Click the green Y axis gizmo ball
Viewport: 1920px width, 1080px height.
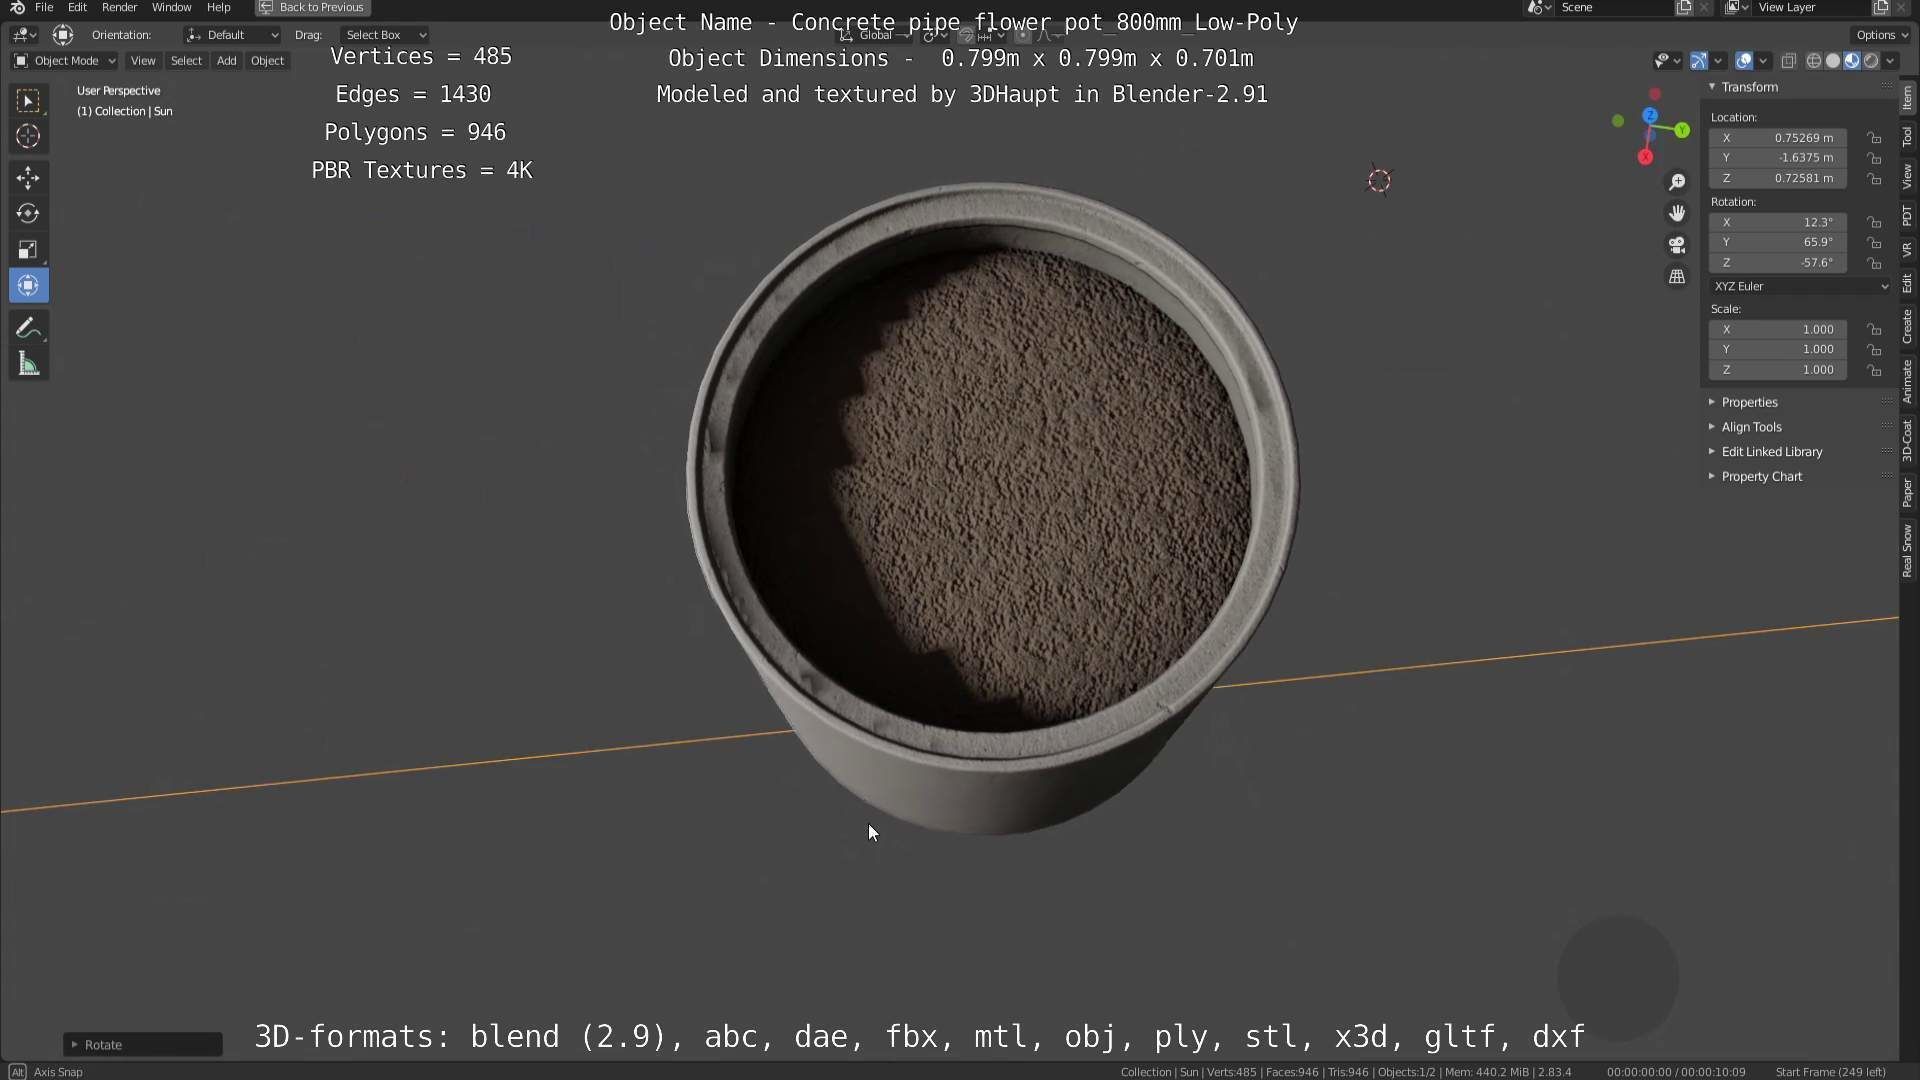1682,130
